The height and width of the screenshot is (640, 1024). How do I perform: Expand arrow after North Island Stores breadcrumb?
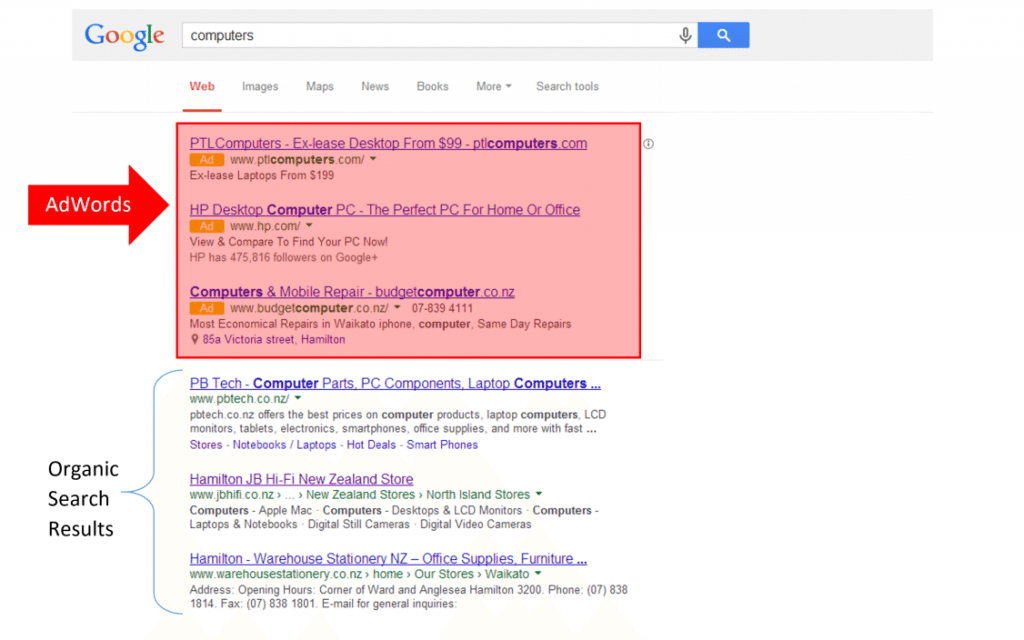click(539, 494)
